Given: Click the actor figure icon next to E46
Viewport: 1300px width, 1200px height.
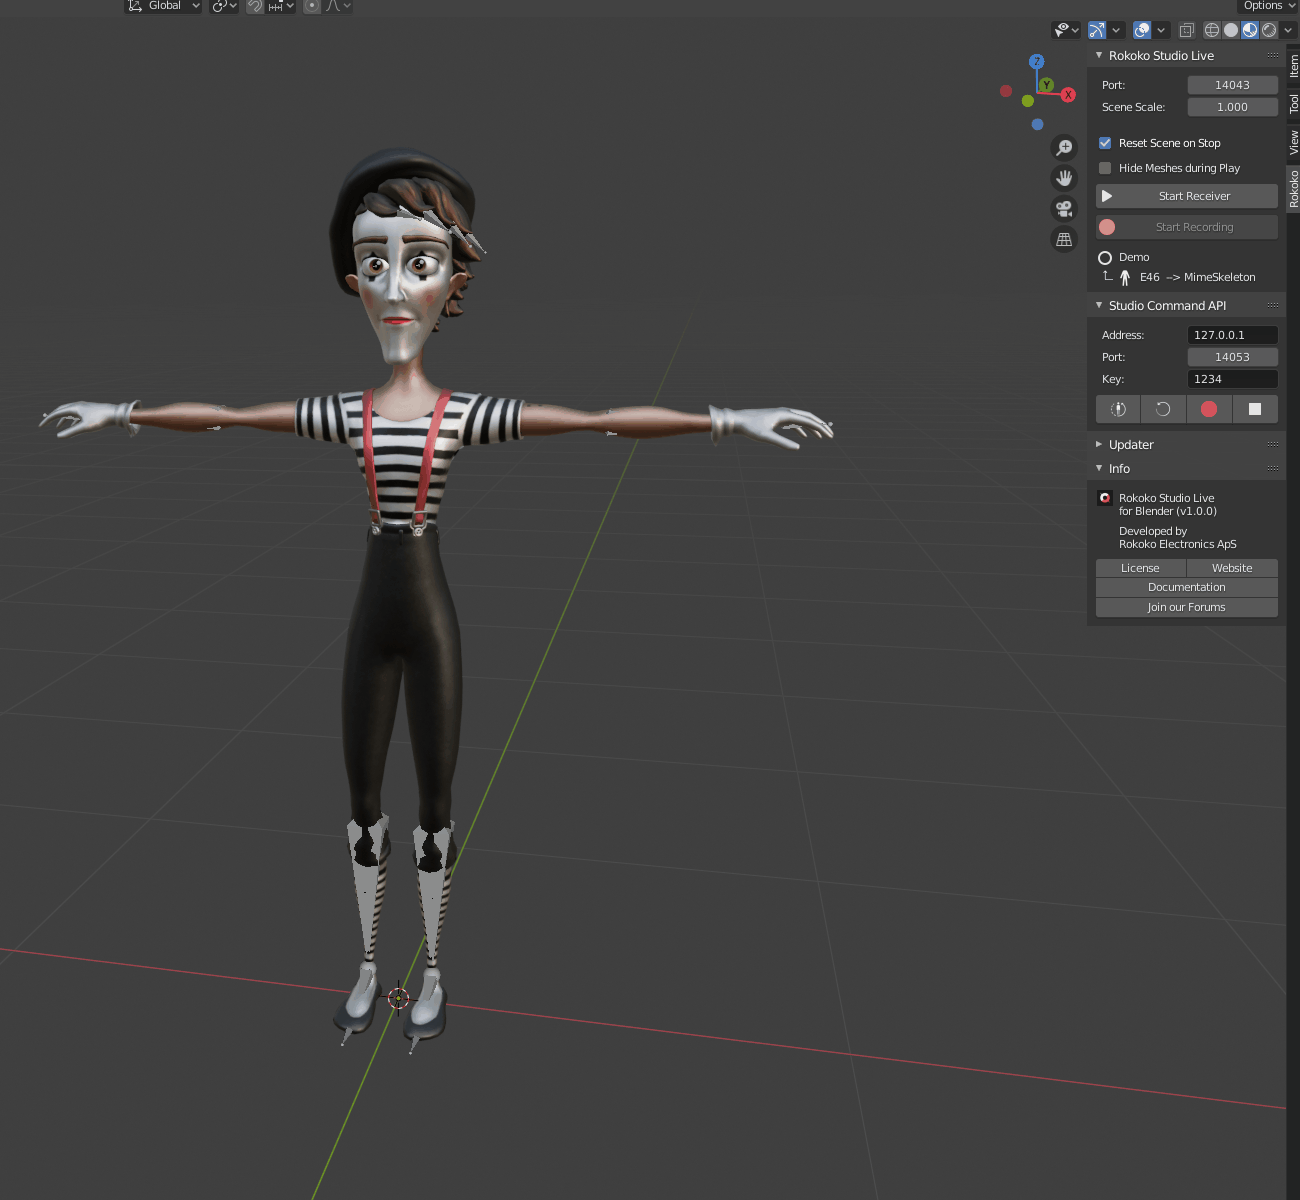Looking at the screenshot, I should click(1125, 278).
